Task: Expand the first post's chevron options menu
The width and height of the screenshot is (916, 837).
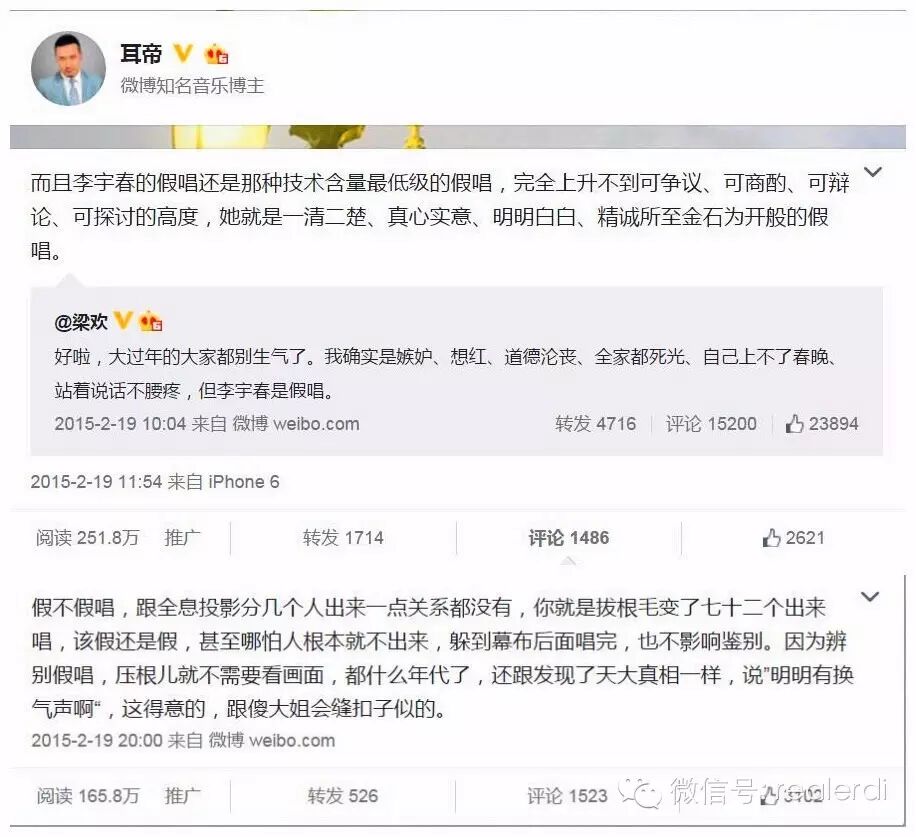Action: click(x=872, y=172)
